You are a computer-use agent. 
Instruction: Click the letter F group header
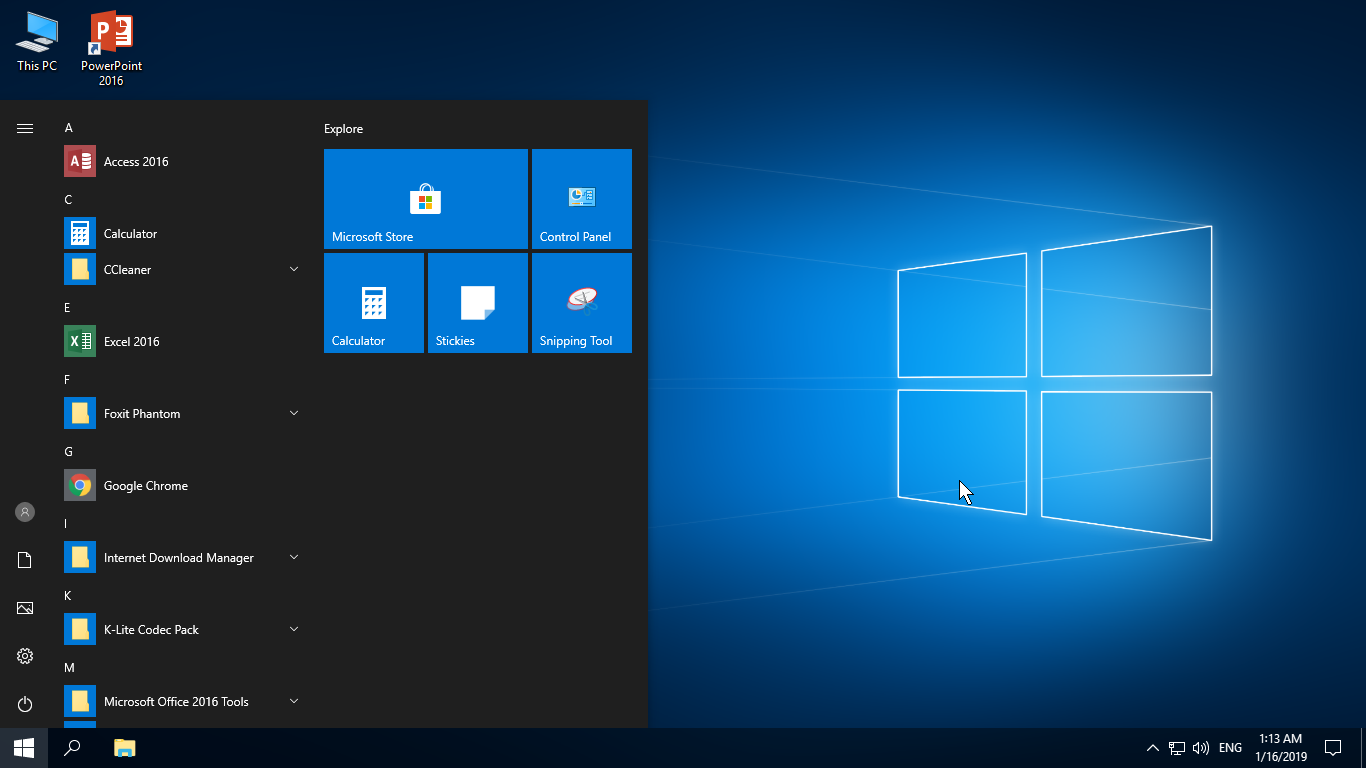pos(68,380)
